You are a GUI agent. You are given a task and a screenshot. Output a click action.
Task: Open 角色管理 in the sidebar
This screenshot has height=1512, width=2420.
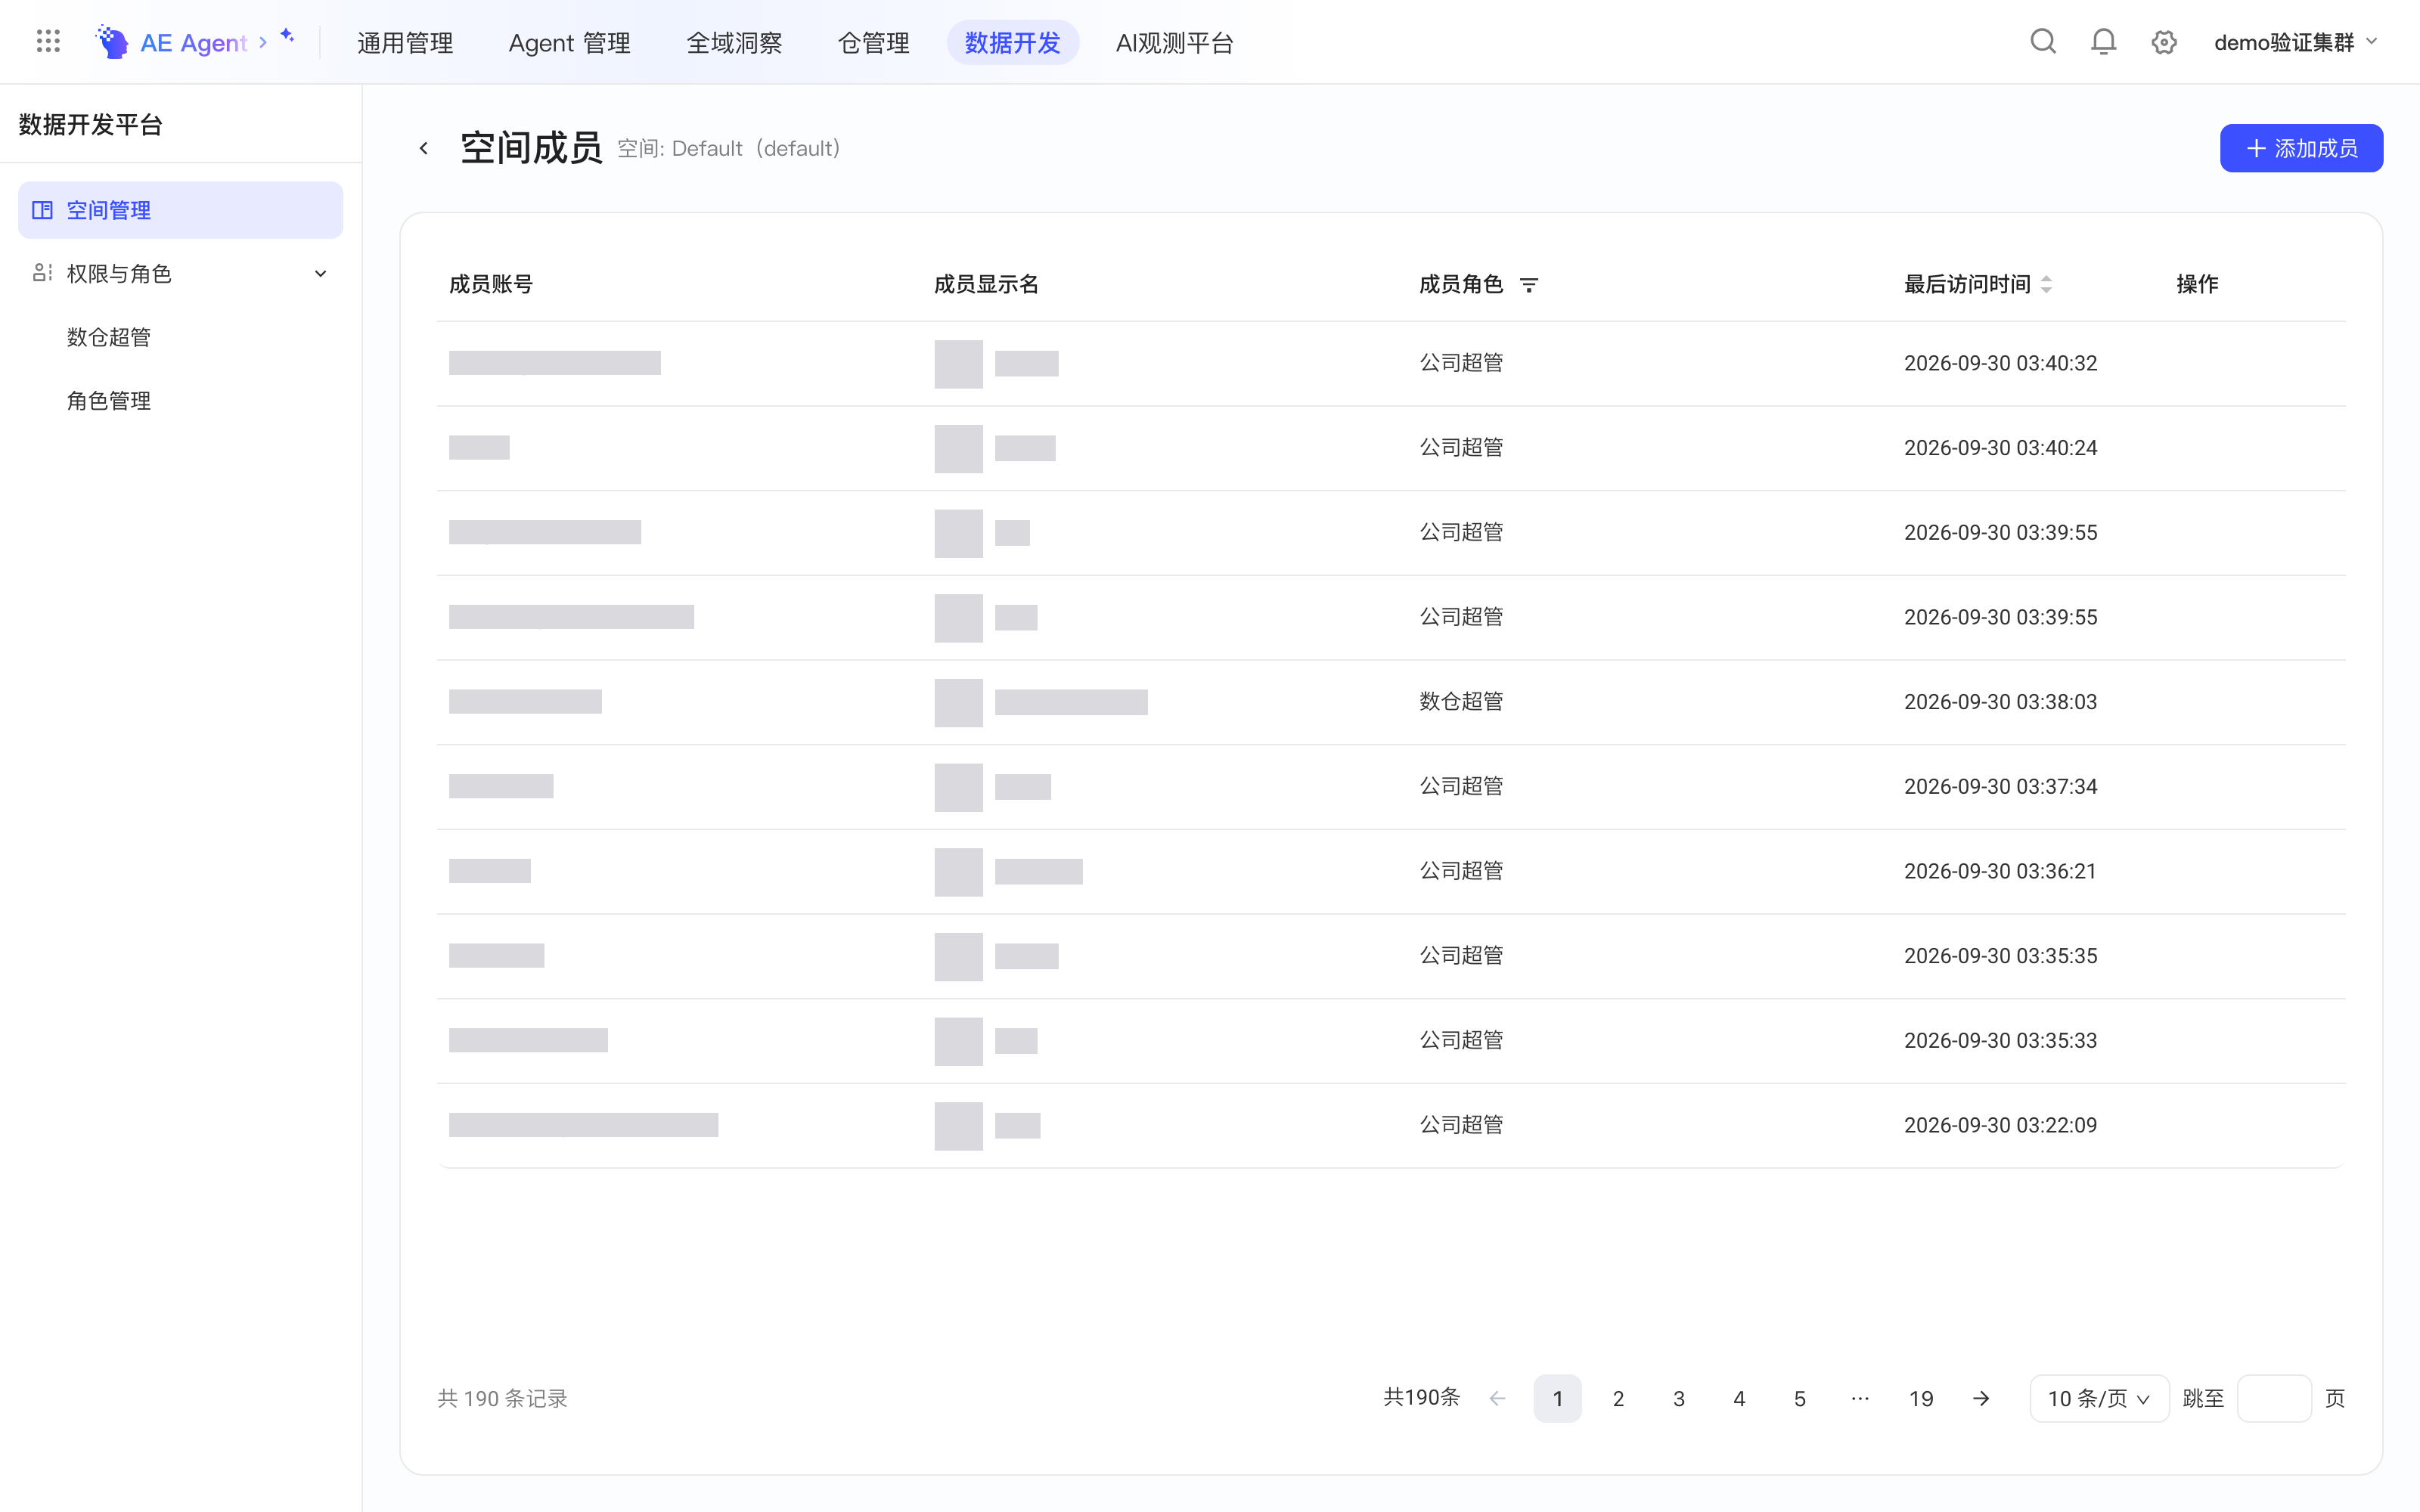coord(109,400)
